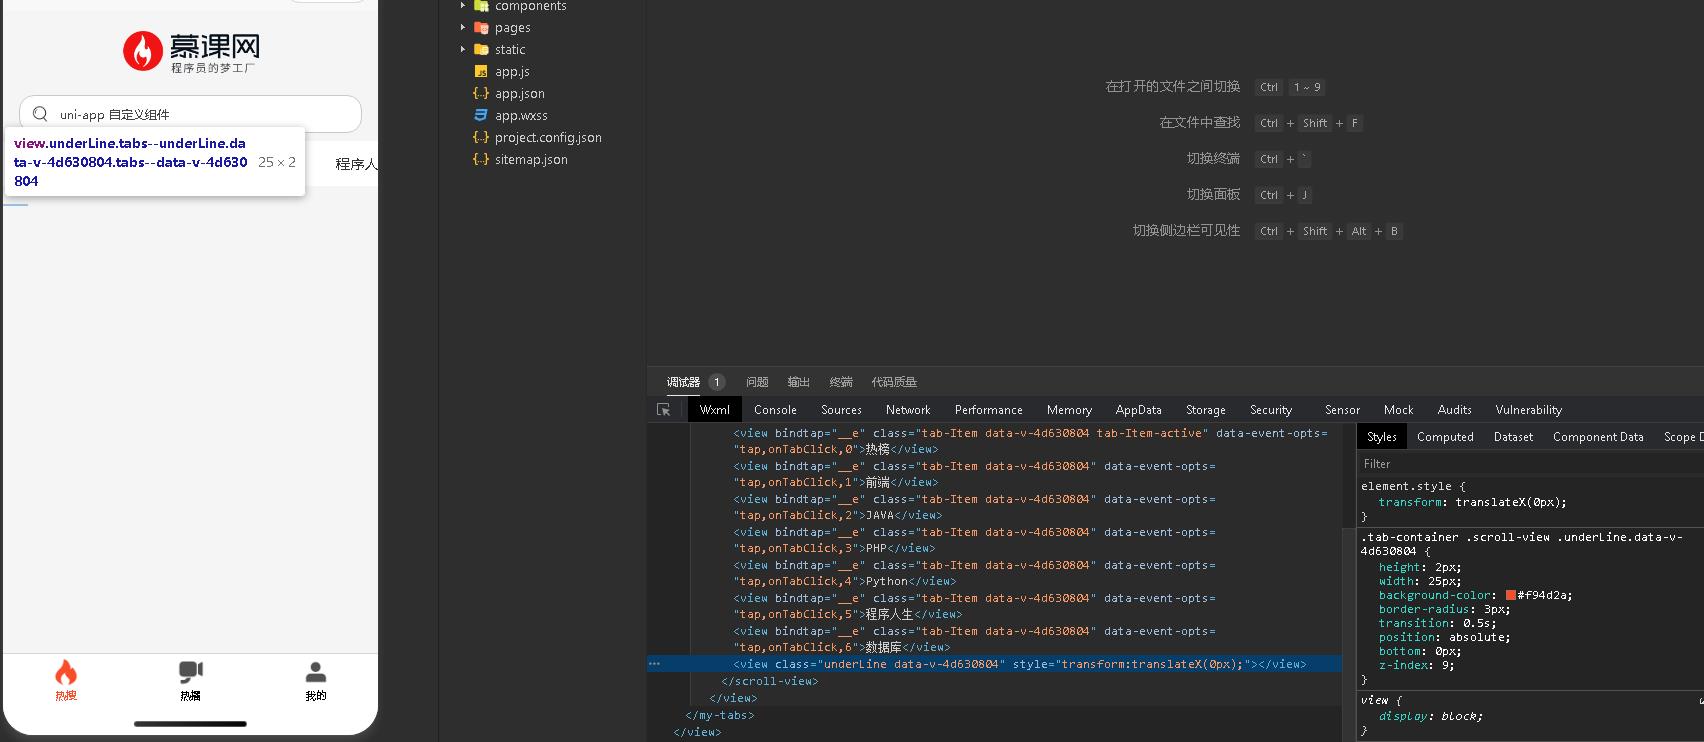The image size is (1704, 742).
Task: Click the transition: 0.5s style property
Action: [1437, 623]
